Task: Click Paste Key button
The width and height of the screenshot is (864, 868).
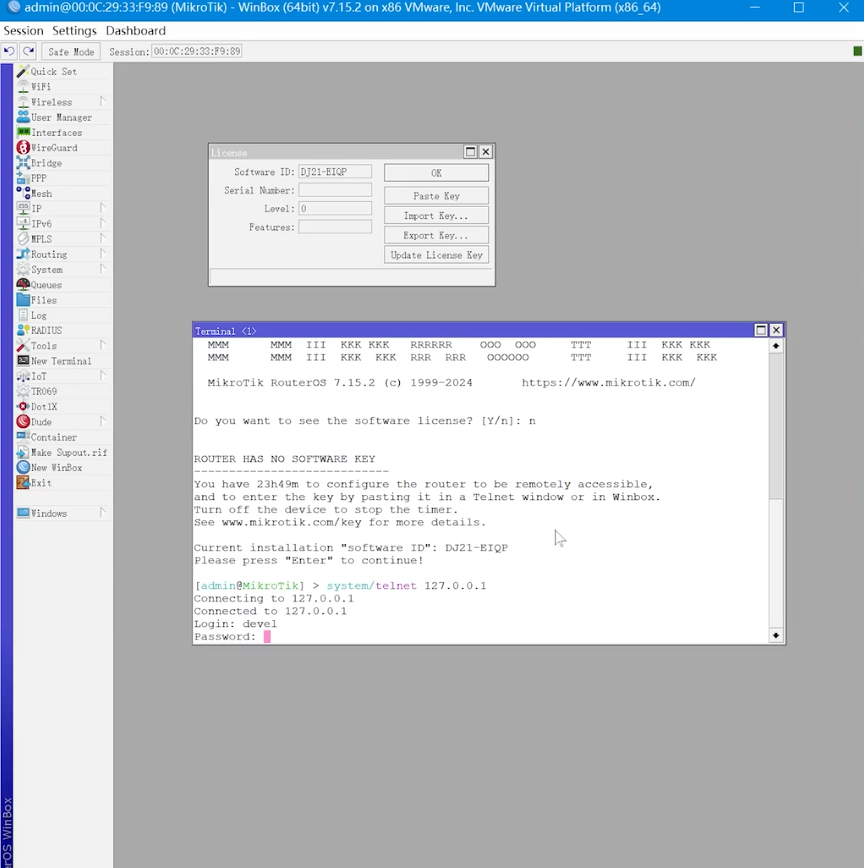Action: pyautogui.click(x=436, y=196)
